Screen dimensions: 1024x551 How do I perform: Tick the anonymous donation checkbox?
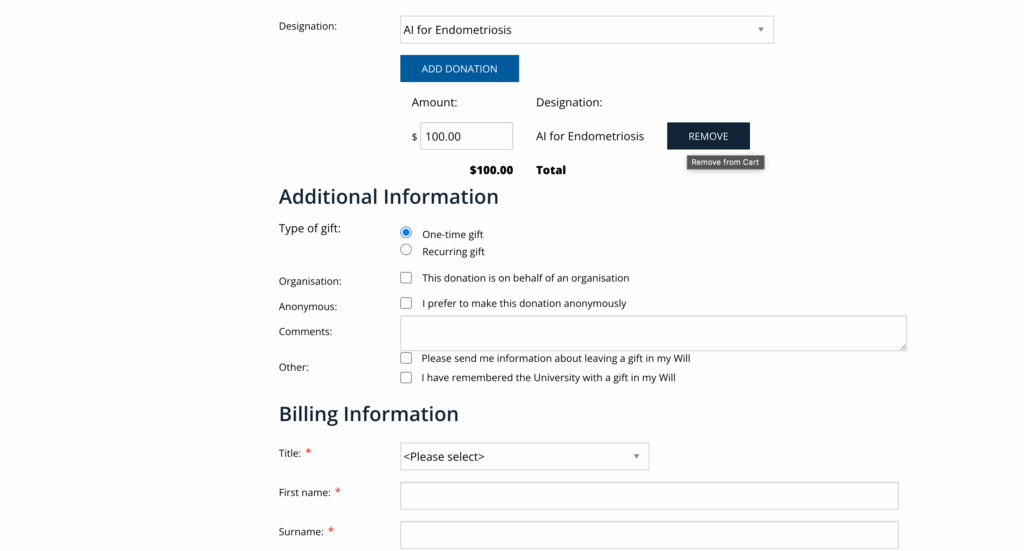pyautogui.click(x=406, y=303)
